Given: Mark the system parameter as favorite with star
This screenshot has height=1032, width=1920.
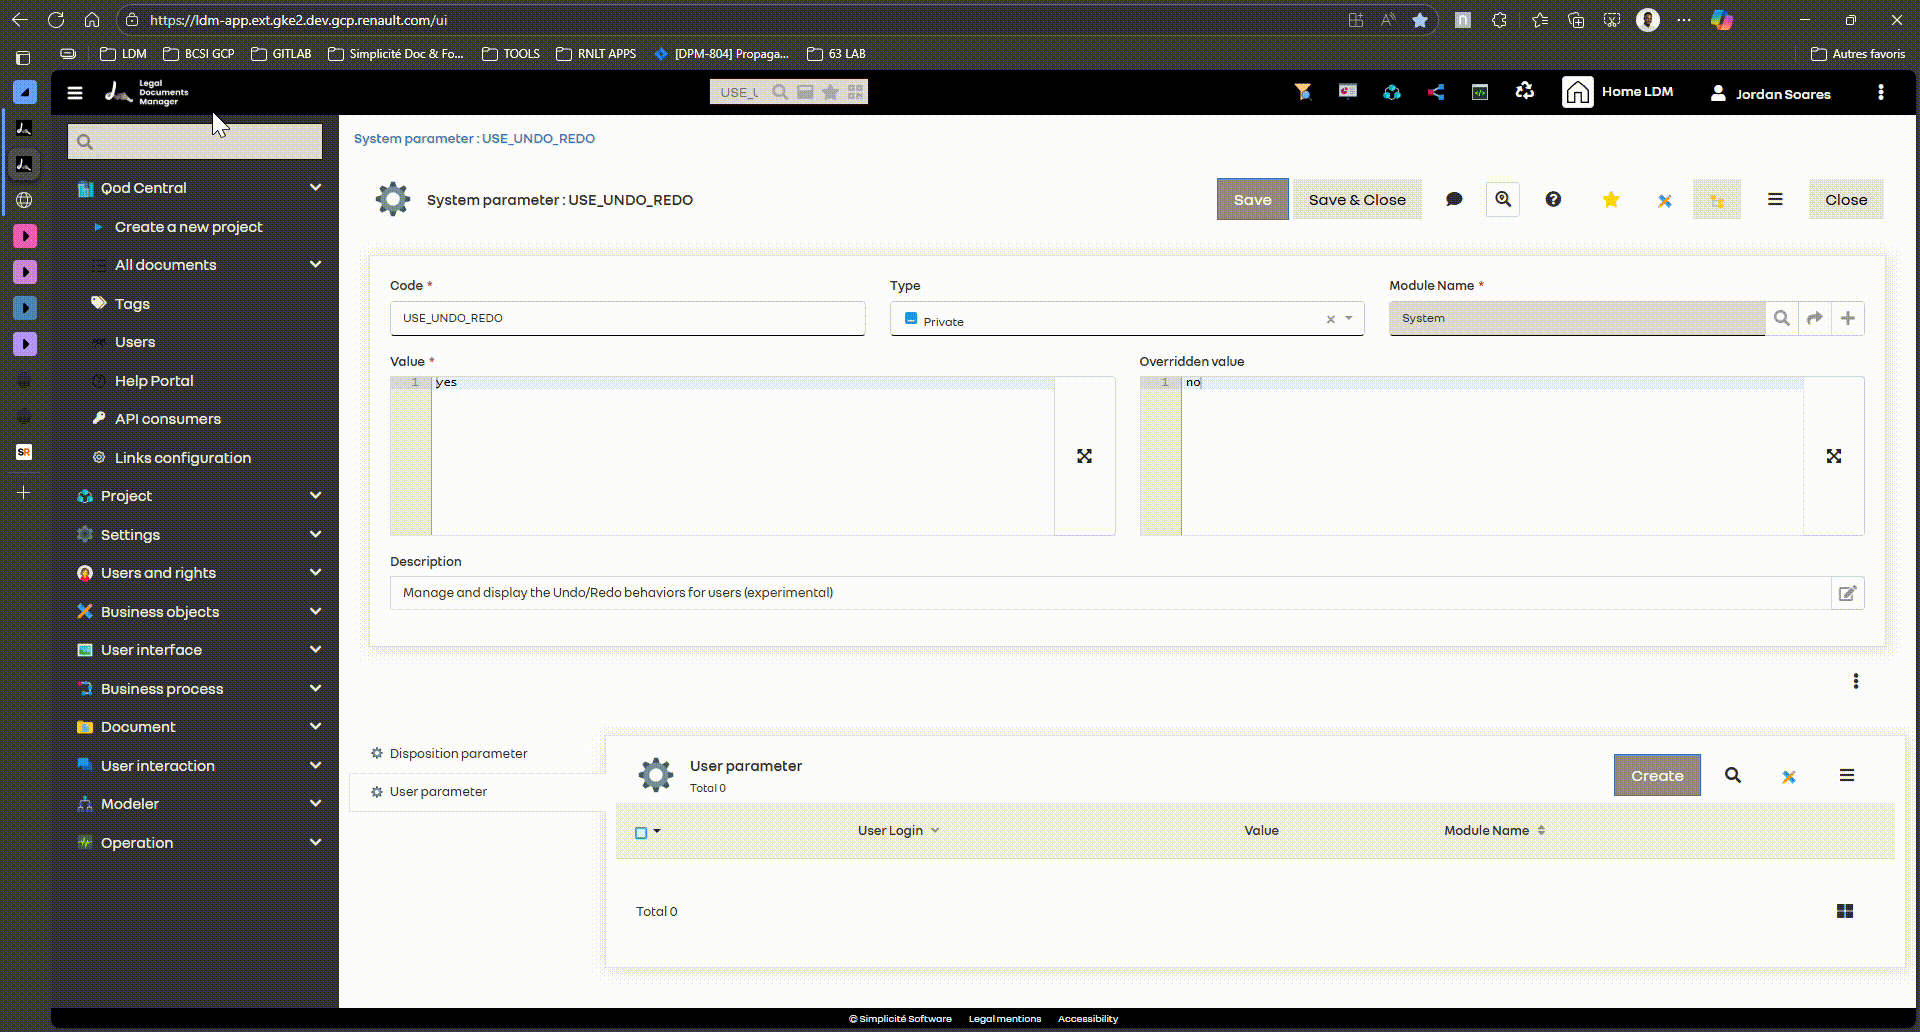Looking at the screenshot, I should (1610, 199).
